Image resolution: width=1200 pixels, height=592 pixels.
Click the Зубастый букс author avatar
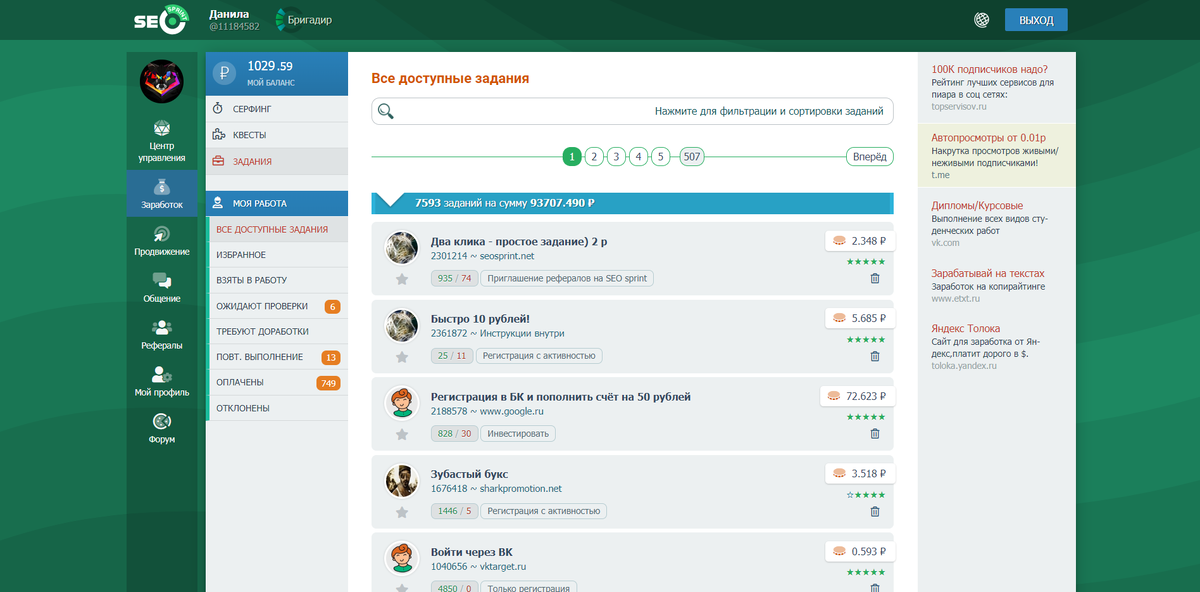coord(402,480)
